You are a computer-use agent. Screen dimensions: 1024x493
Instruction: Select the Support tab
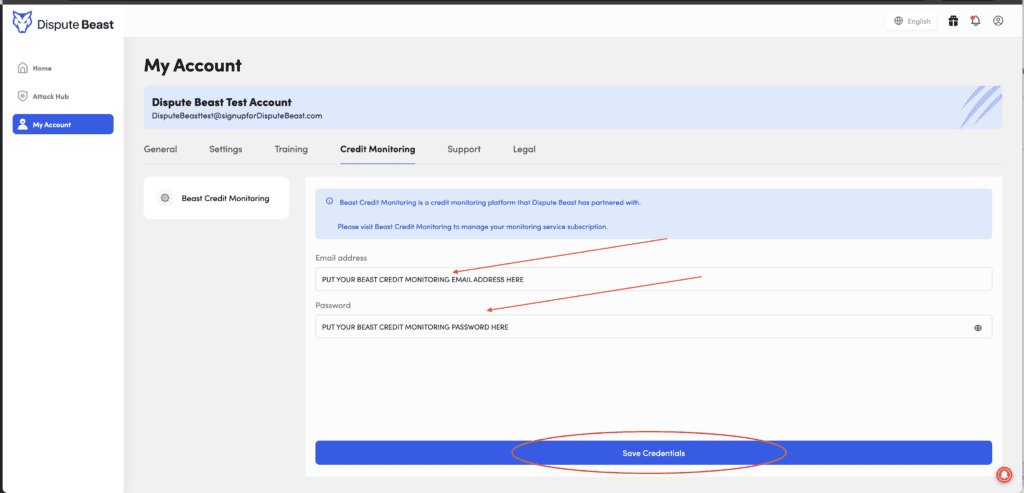pyautogui.click(x=464, y=149)
